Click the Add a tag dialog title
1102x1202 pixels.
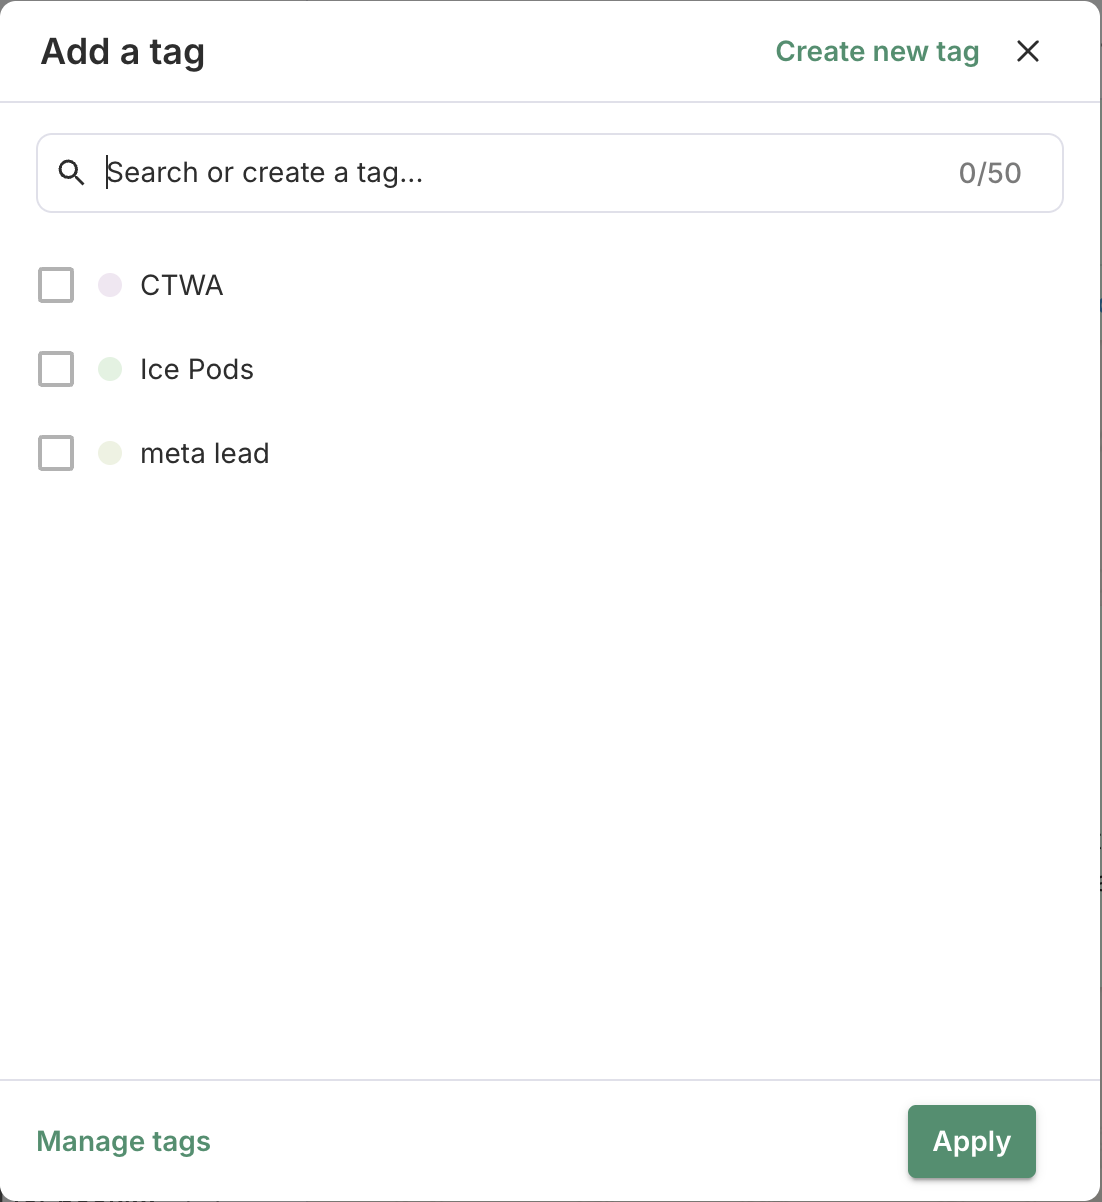click(x=123, y=52)
